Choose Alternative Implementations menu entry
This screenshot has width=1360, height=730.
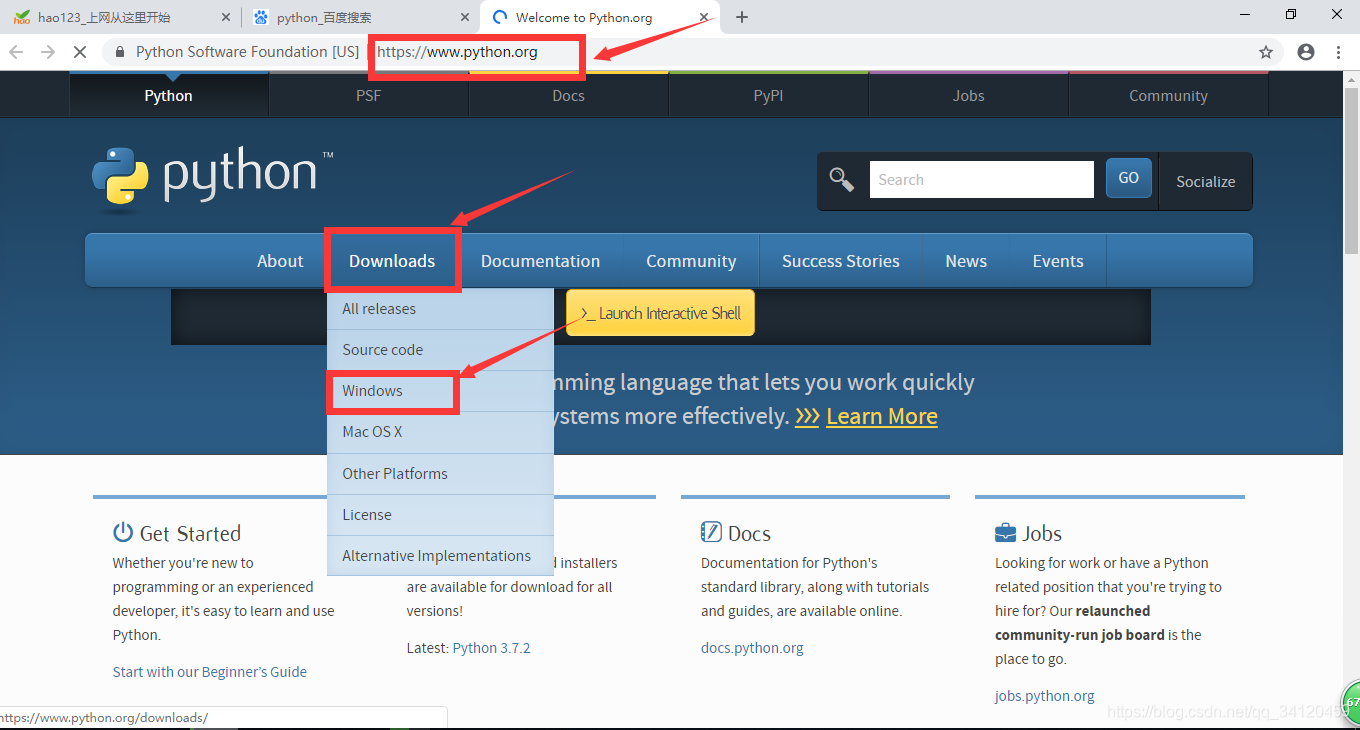[440, 555]
